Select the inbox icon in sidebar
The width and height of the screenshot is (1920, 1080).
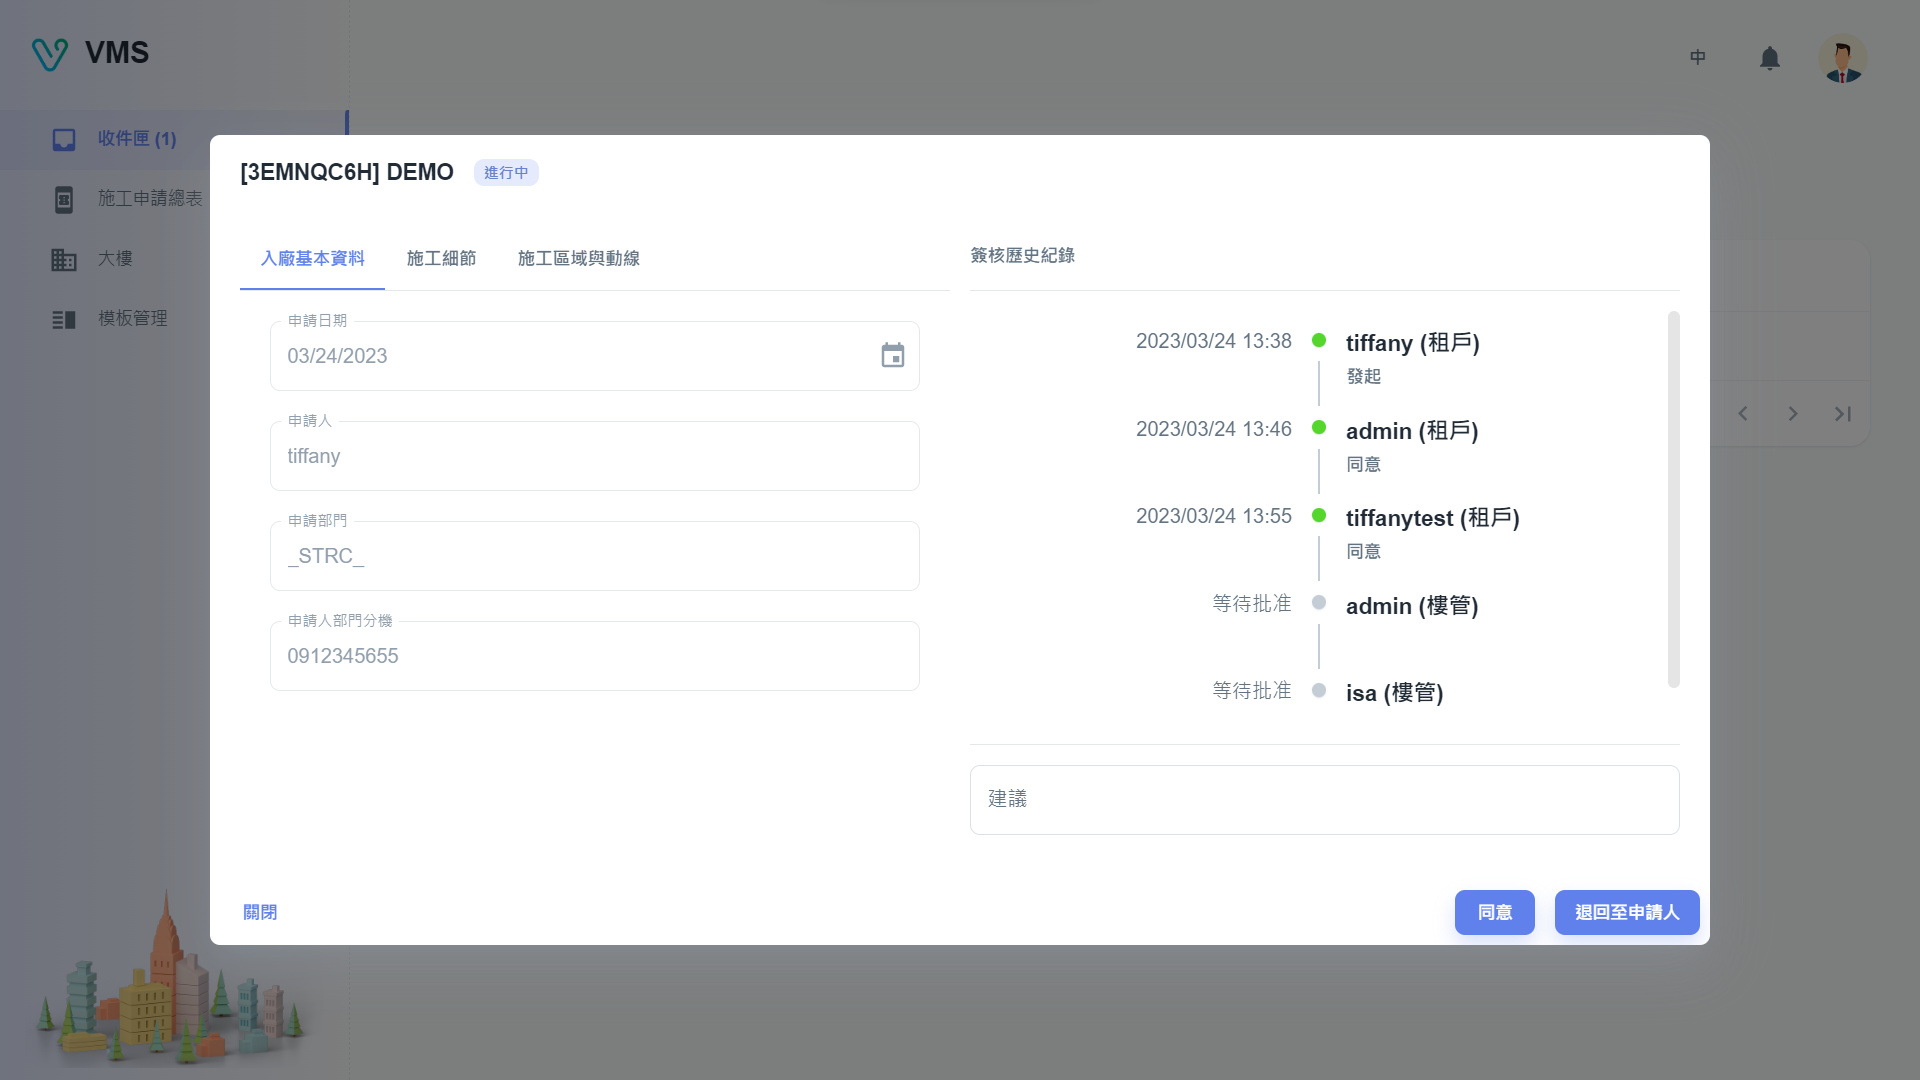[x=64, y=140]
